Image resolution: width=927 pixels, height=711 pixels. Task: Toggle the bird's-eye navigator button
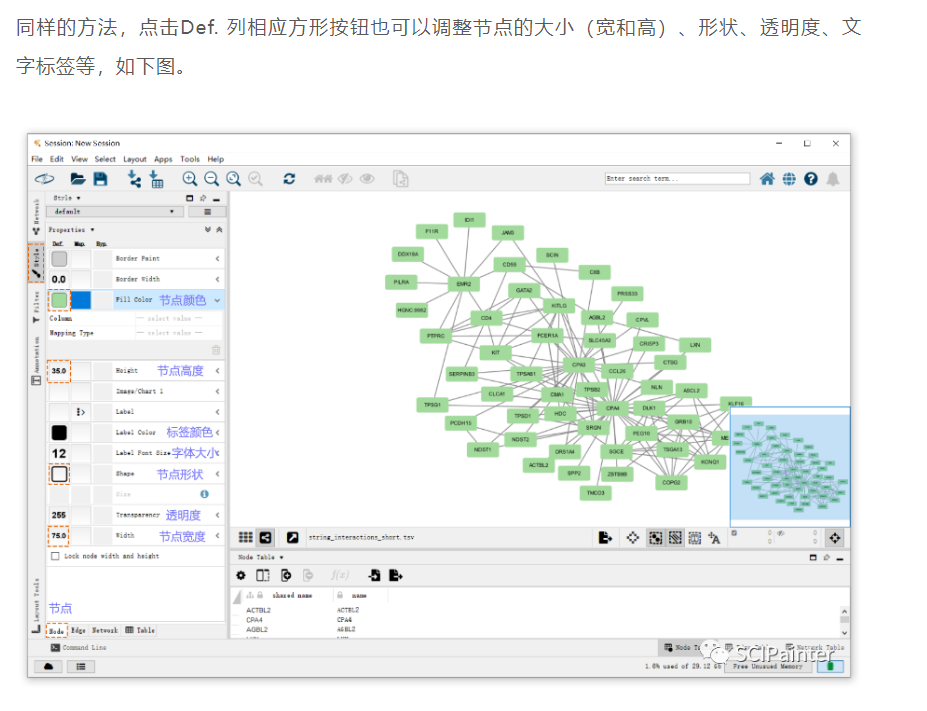click(834, 538)
